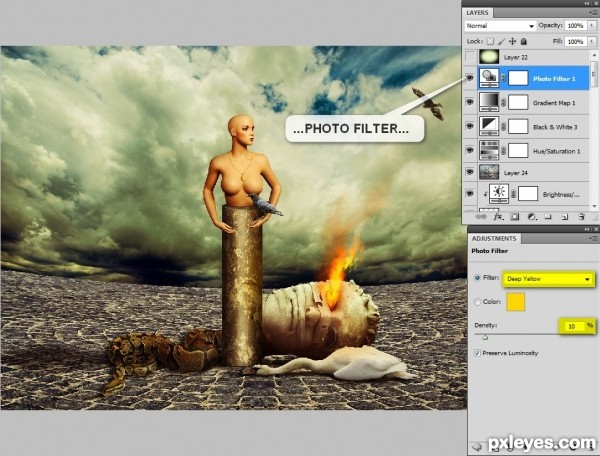Select the Hue/Saturation 1 layer name
The width and height of the screenshot is (600, 456).
tap(557, 151)
